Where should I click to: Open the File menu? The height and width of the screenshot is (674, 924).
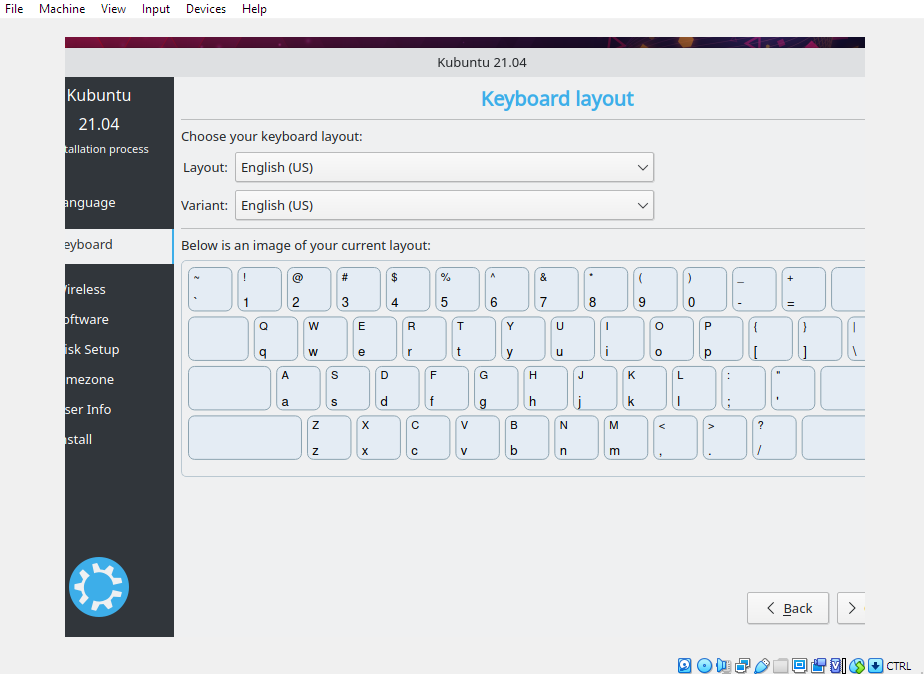click(x=14, y=9)
